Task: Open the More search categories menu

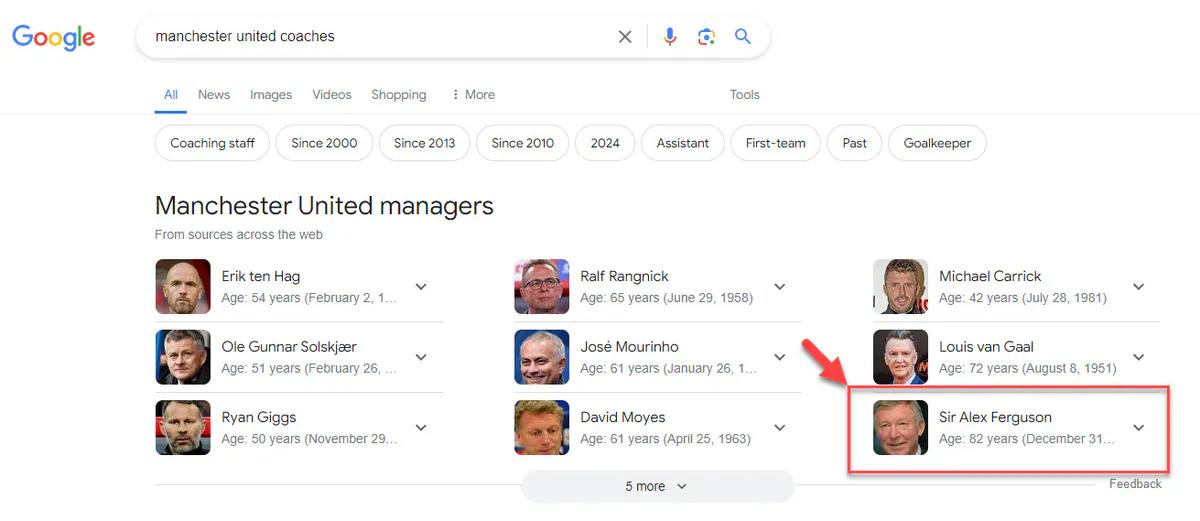Action: click(473, 95)
